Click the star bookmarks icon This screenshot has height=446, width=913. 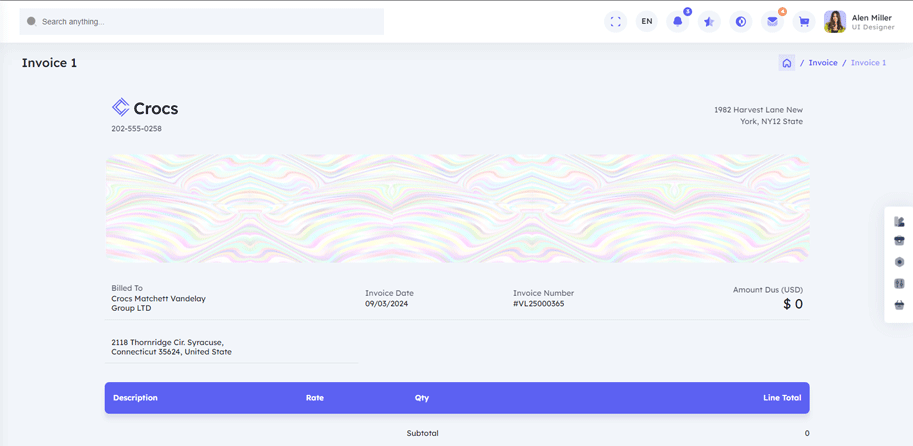709,21
